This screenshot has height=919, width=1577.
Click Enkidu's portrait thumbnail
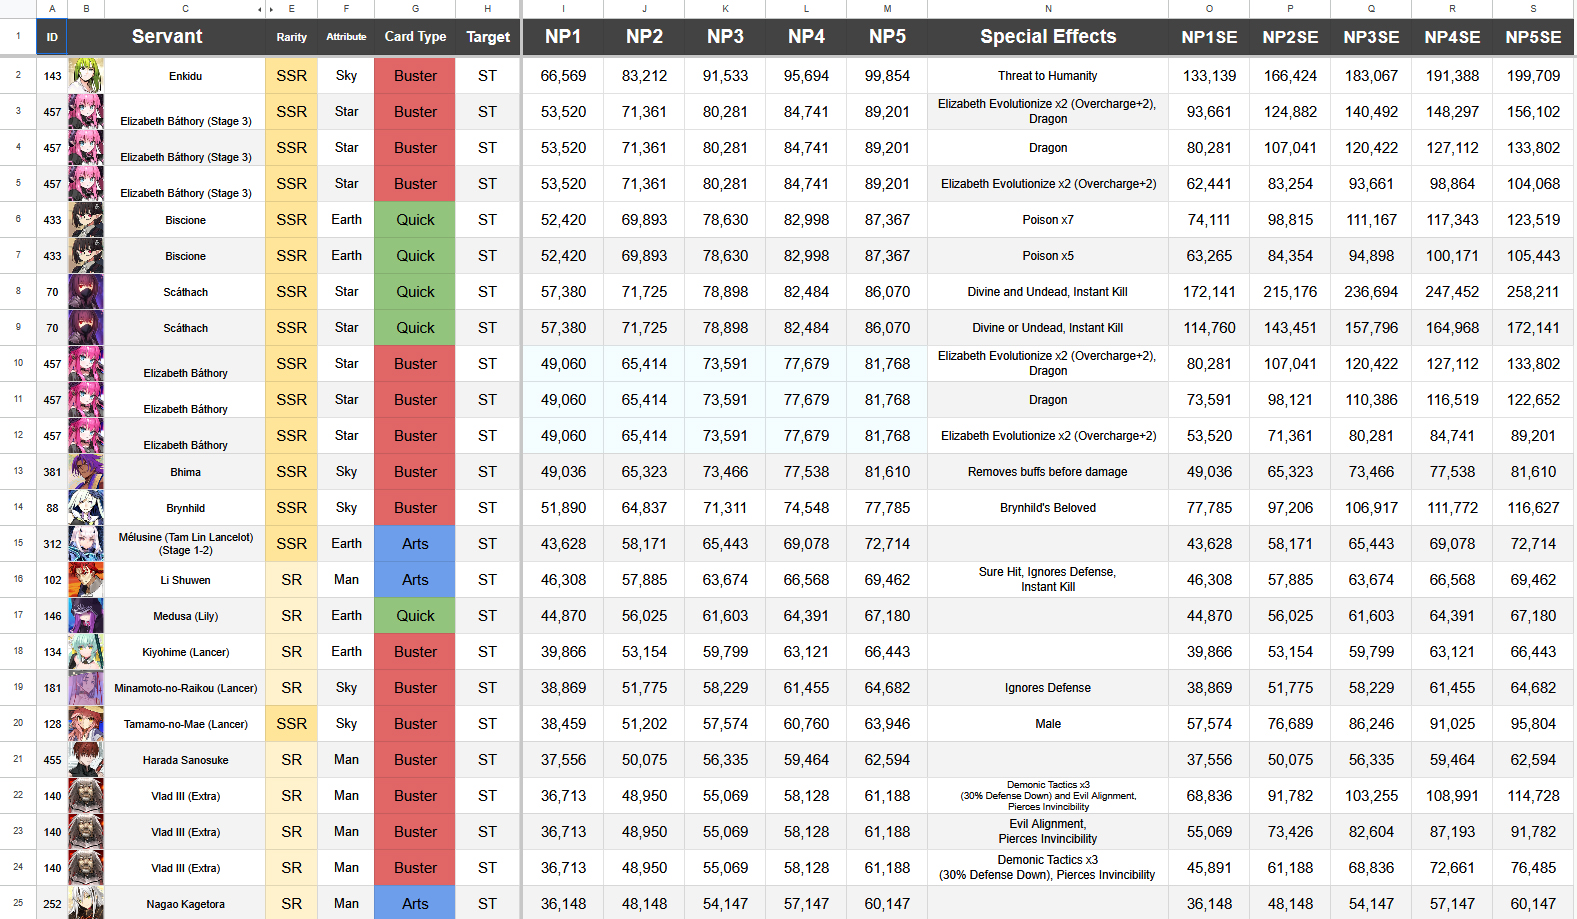[x=86, y=76]
